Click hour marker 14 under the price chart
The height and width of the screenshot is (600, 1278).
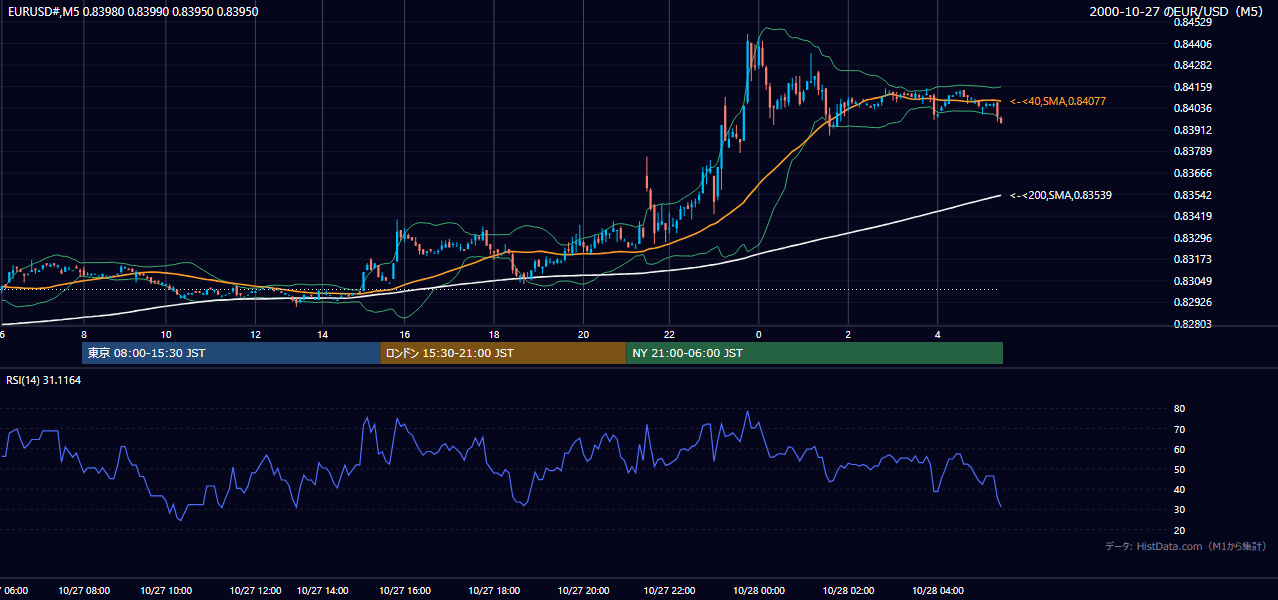coord(322,334)
